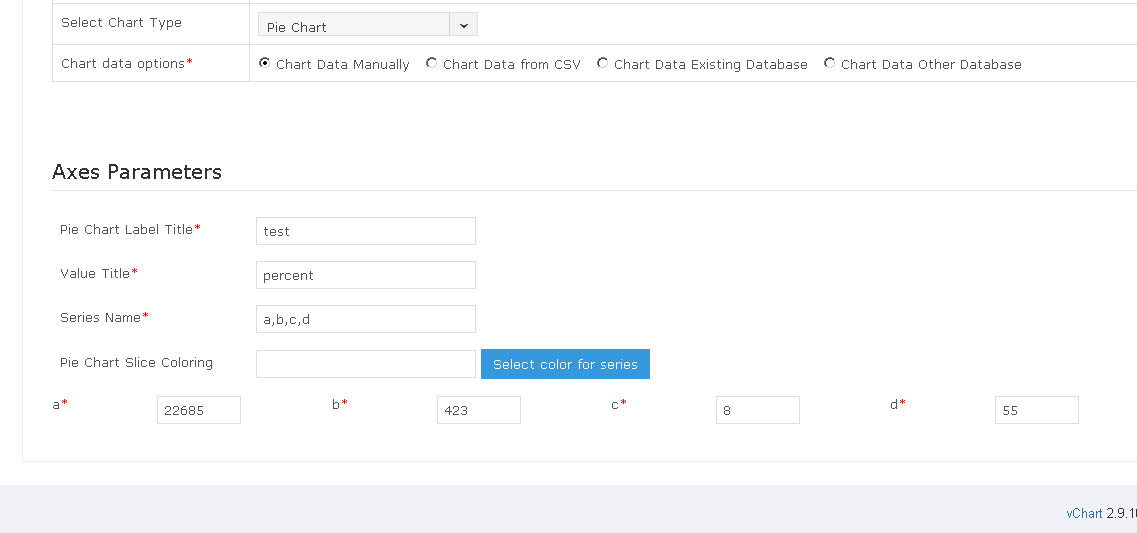Choose Chart Data from CSV option

(431, 63)
